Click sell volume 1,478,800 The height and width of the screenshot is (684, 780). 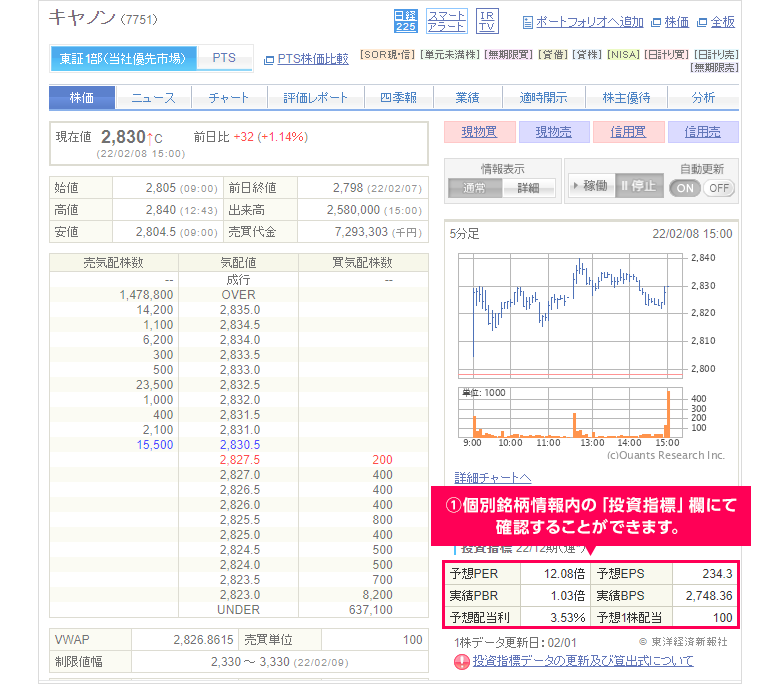146,295
